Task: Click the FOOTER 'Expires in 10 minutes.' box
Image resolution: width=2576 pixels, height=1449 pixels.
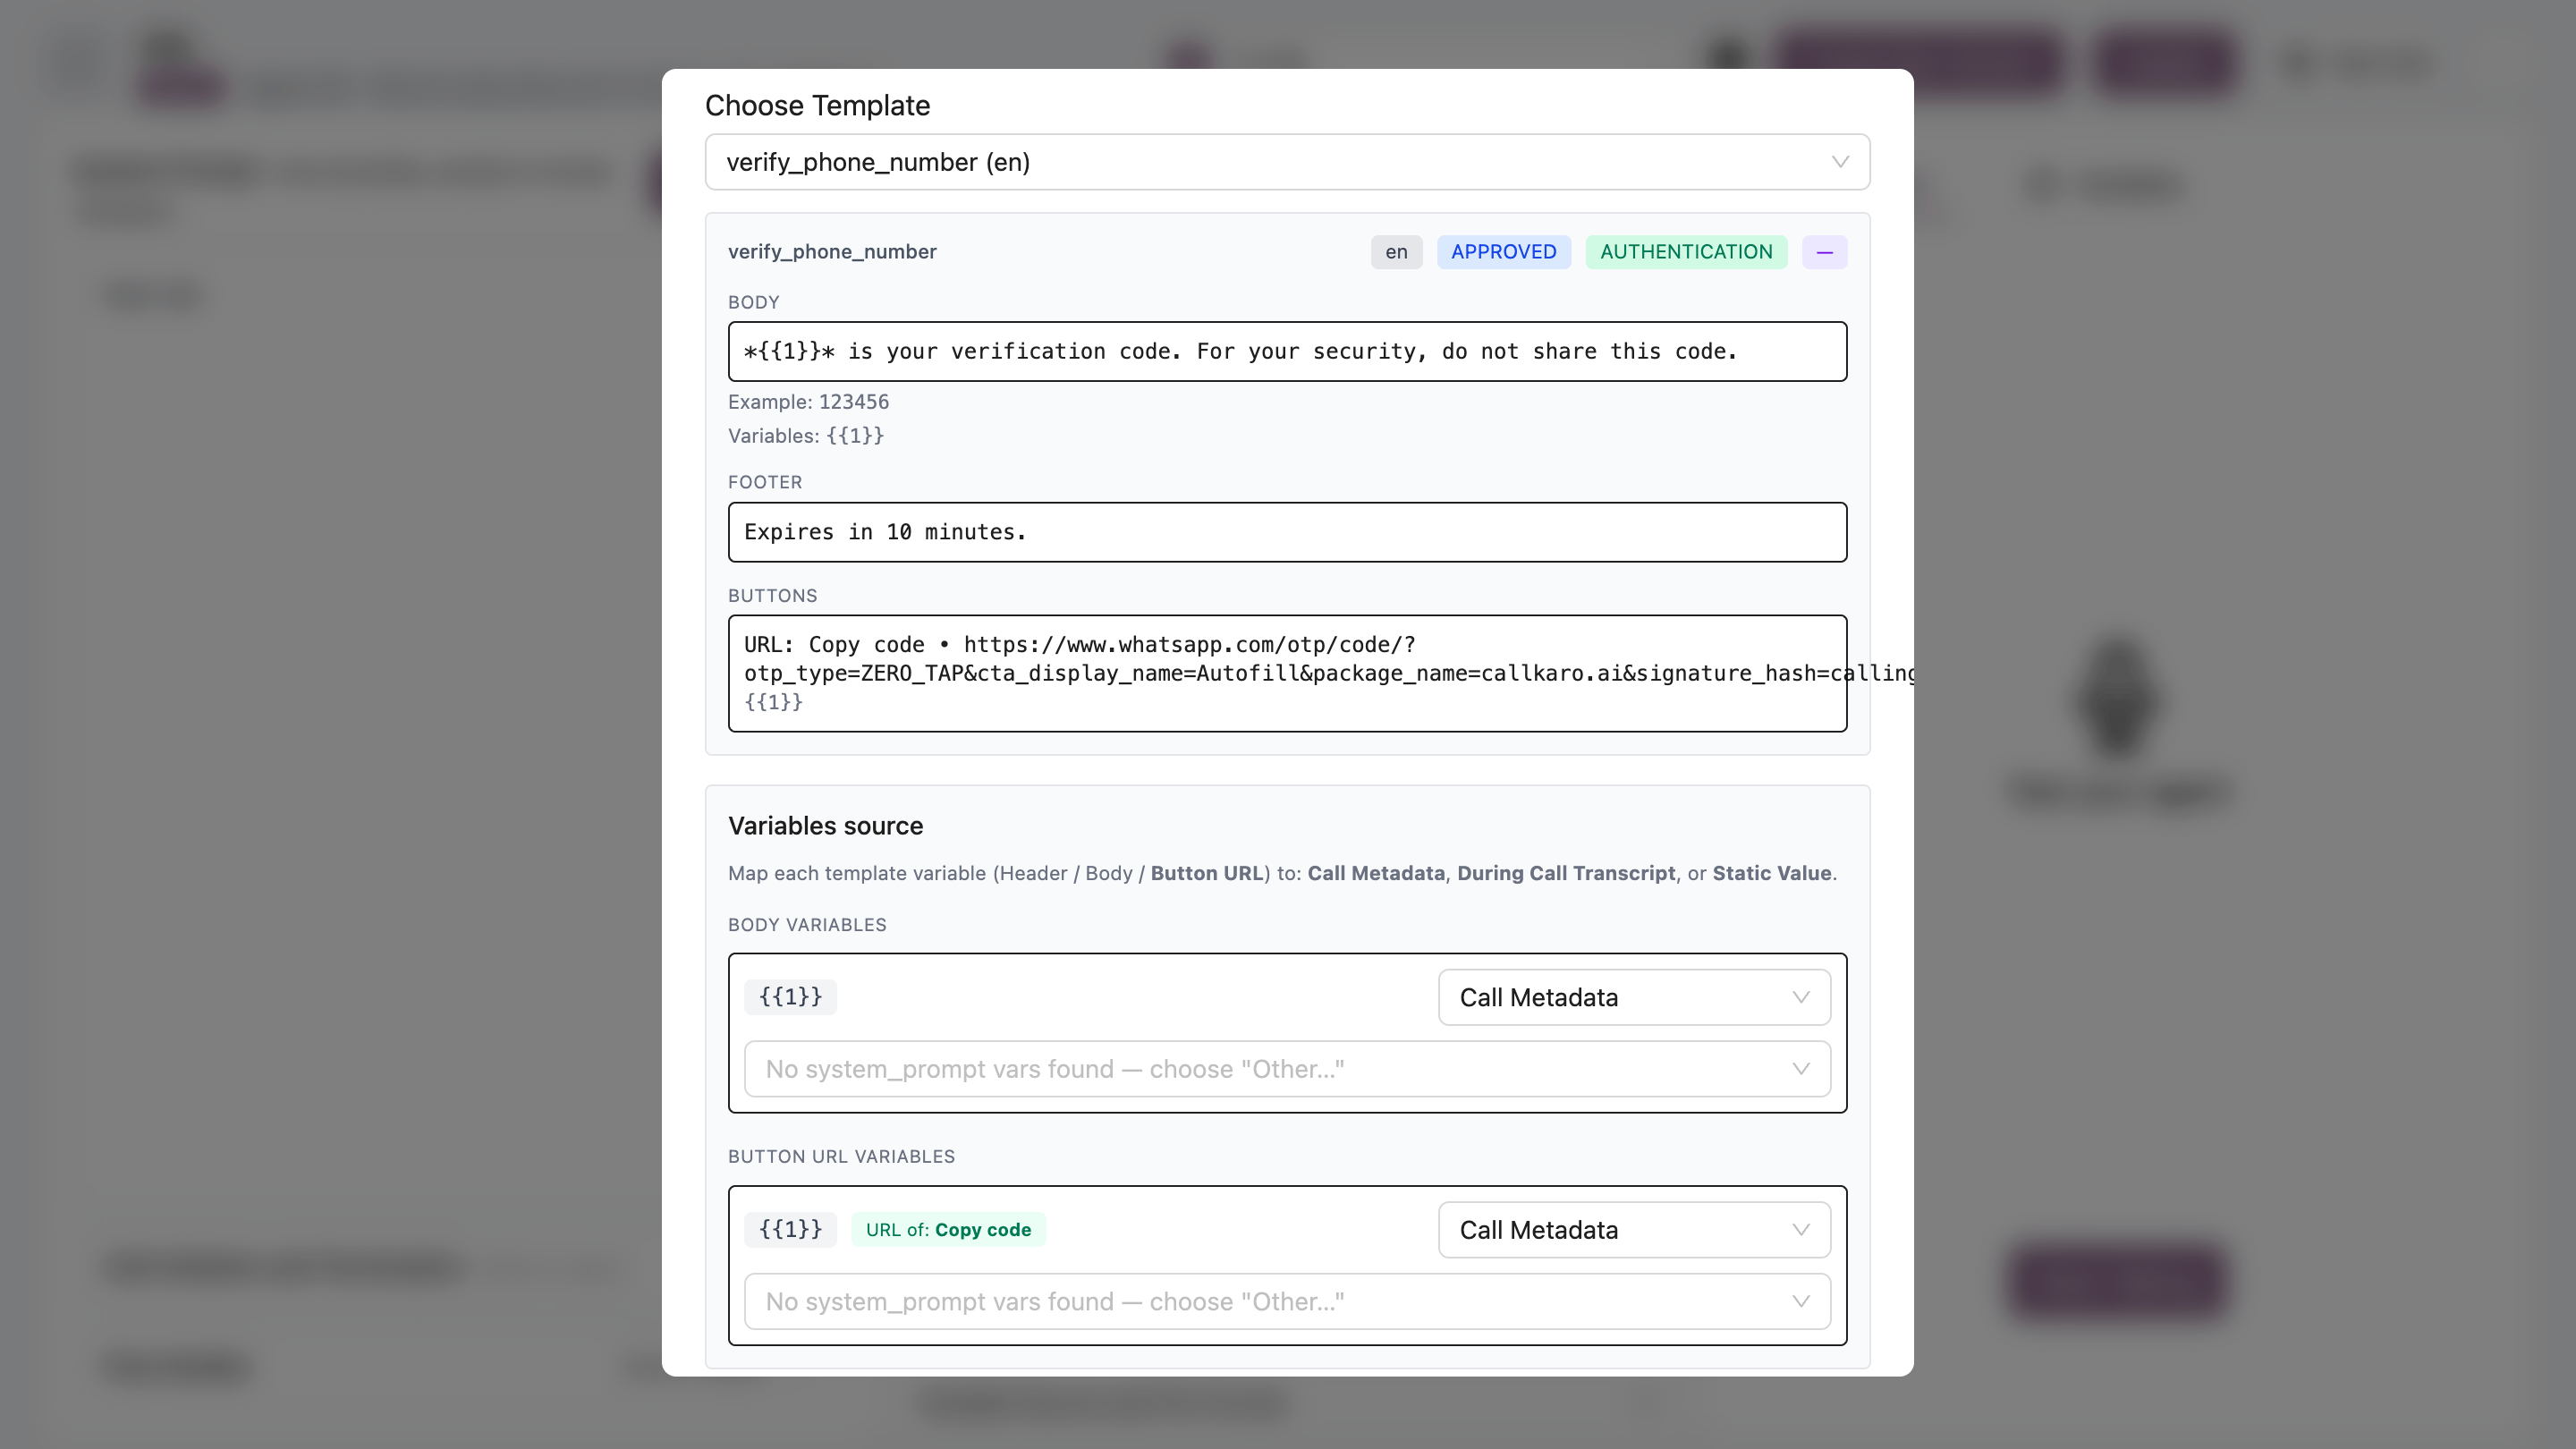Action: (1287, 532)
